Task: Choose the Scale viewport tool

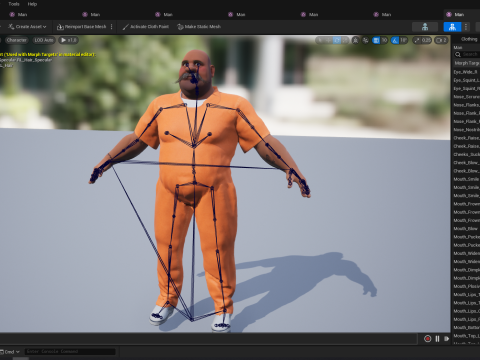Action: point(345,40)
